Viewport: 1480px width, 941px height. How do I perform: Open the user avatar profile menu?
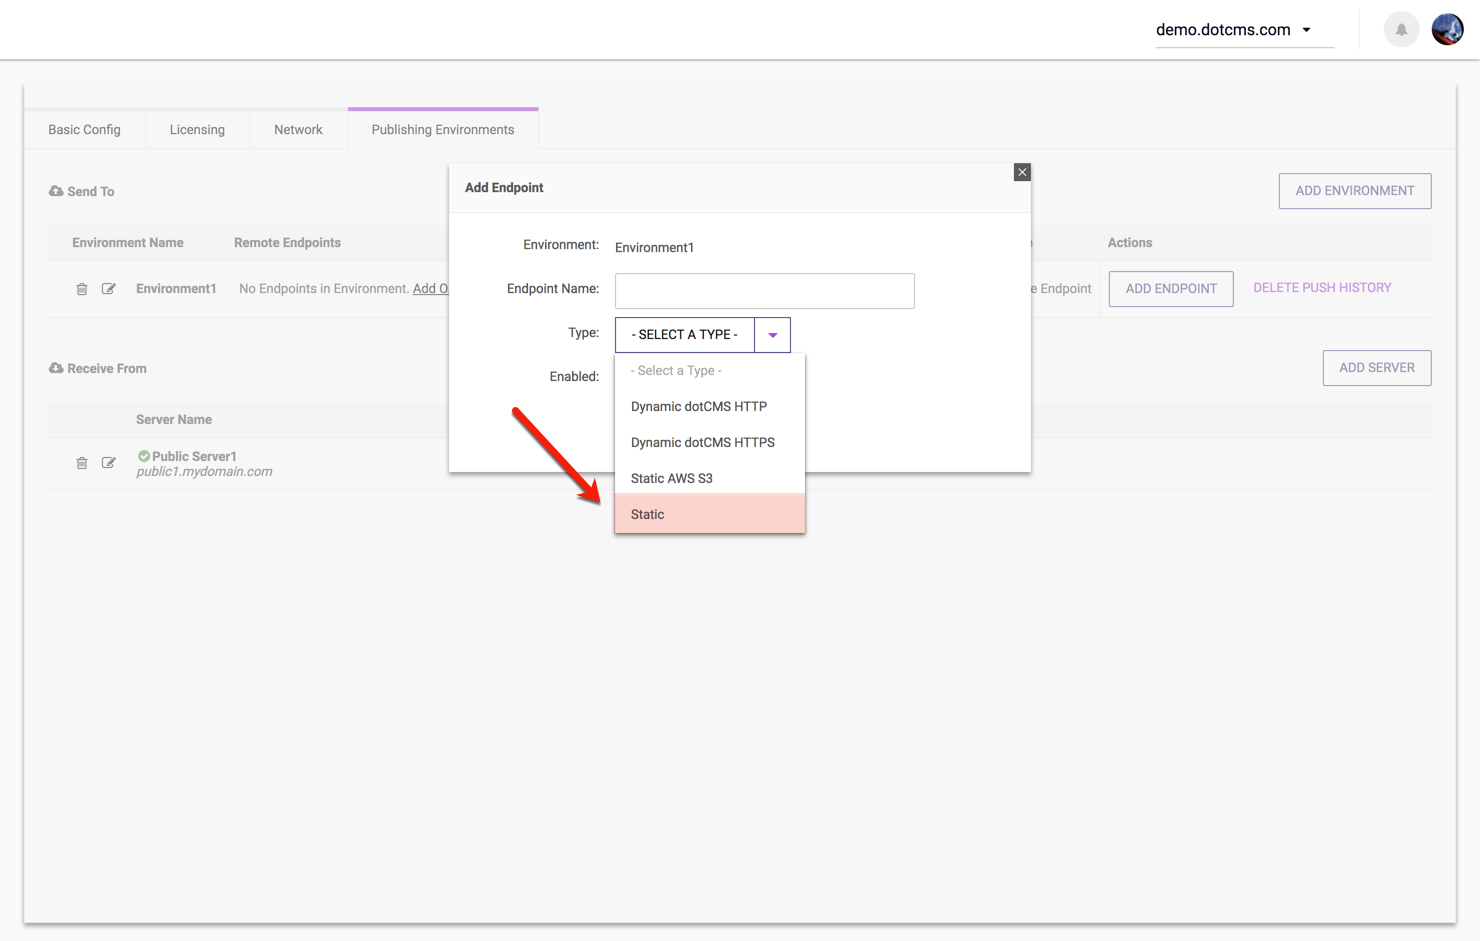(x=1447, y=30)
